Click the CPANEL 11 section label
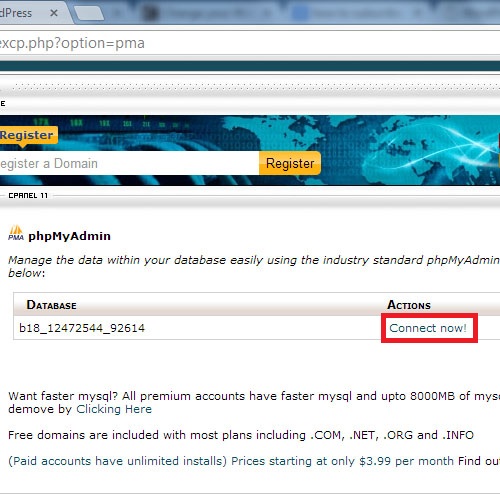500x500 pixels. [28, 196]
